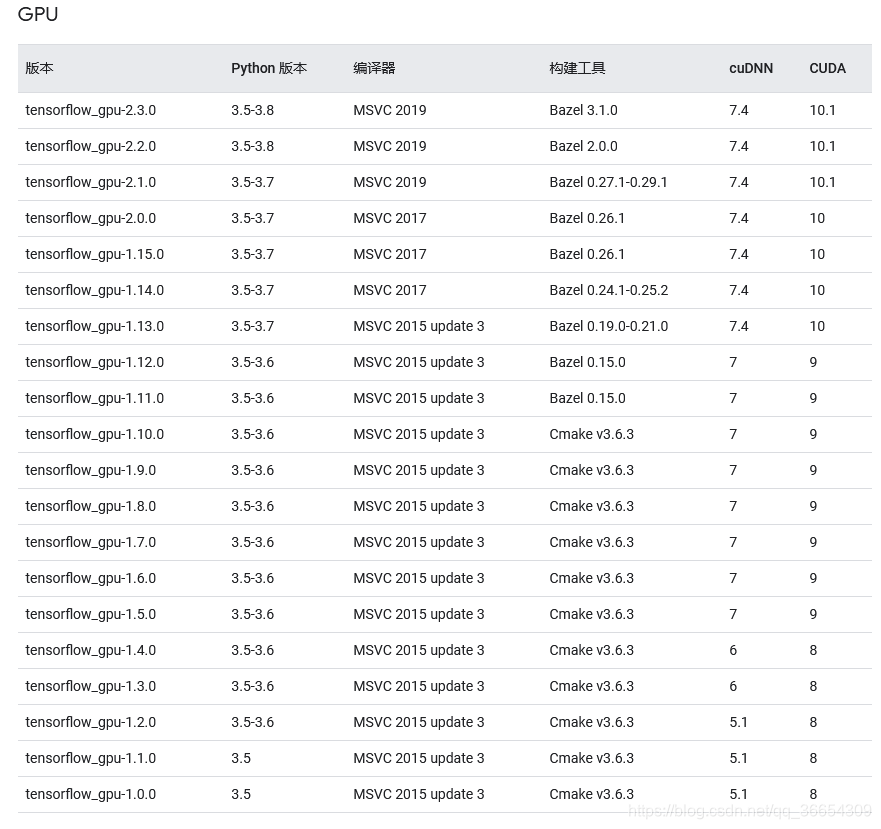Viewport: 881px width, 829px height.
Task: Click CUDA 9 in tensorflow_gpu-1.6.0 row
Action: point(813,578)
